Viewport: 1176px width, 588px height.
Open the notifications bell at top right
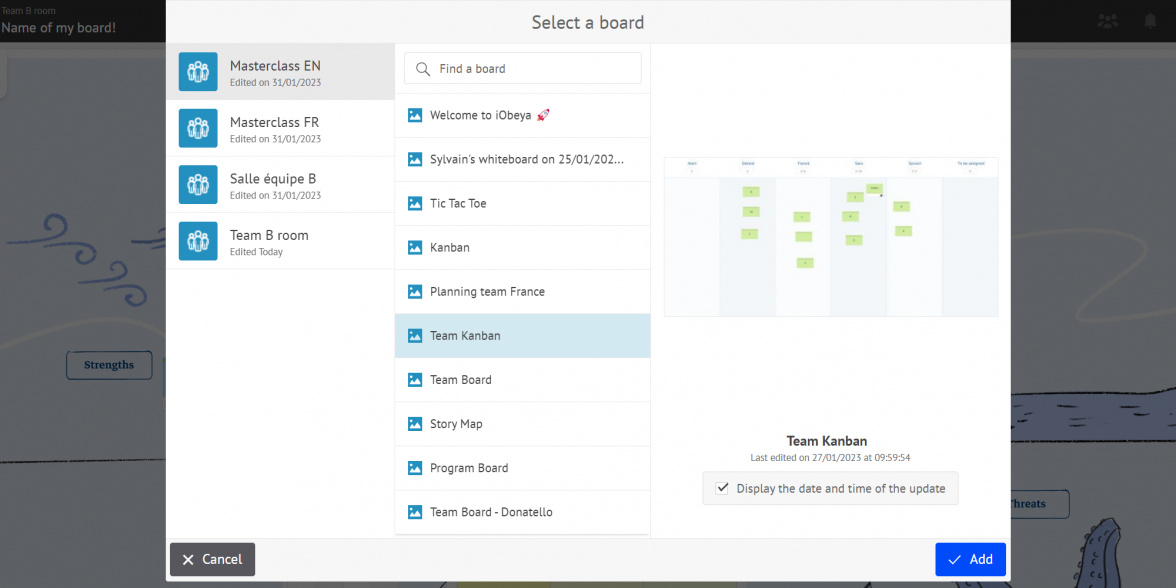(1149, 19)
